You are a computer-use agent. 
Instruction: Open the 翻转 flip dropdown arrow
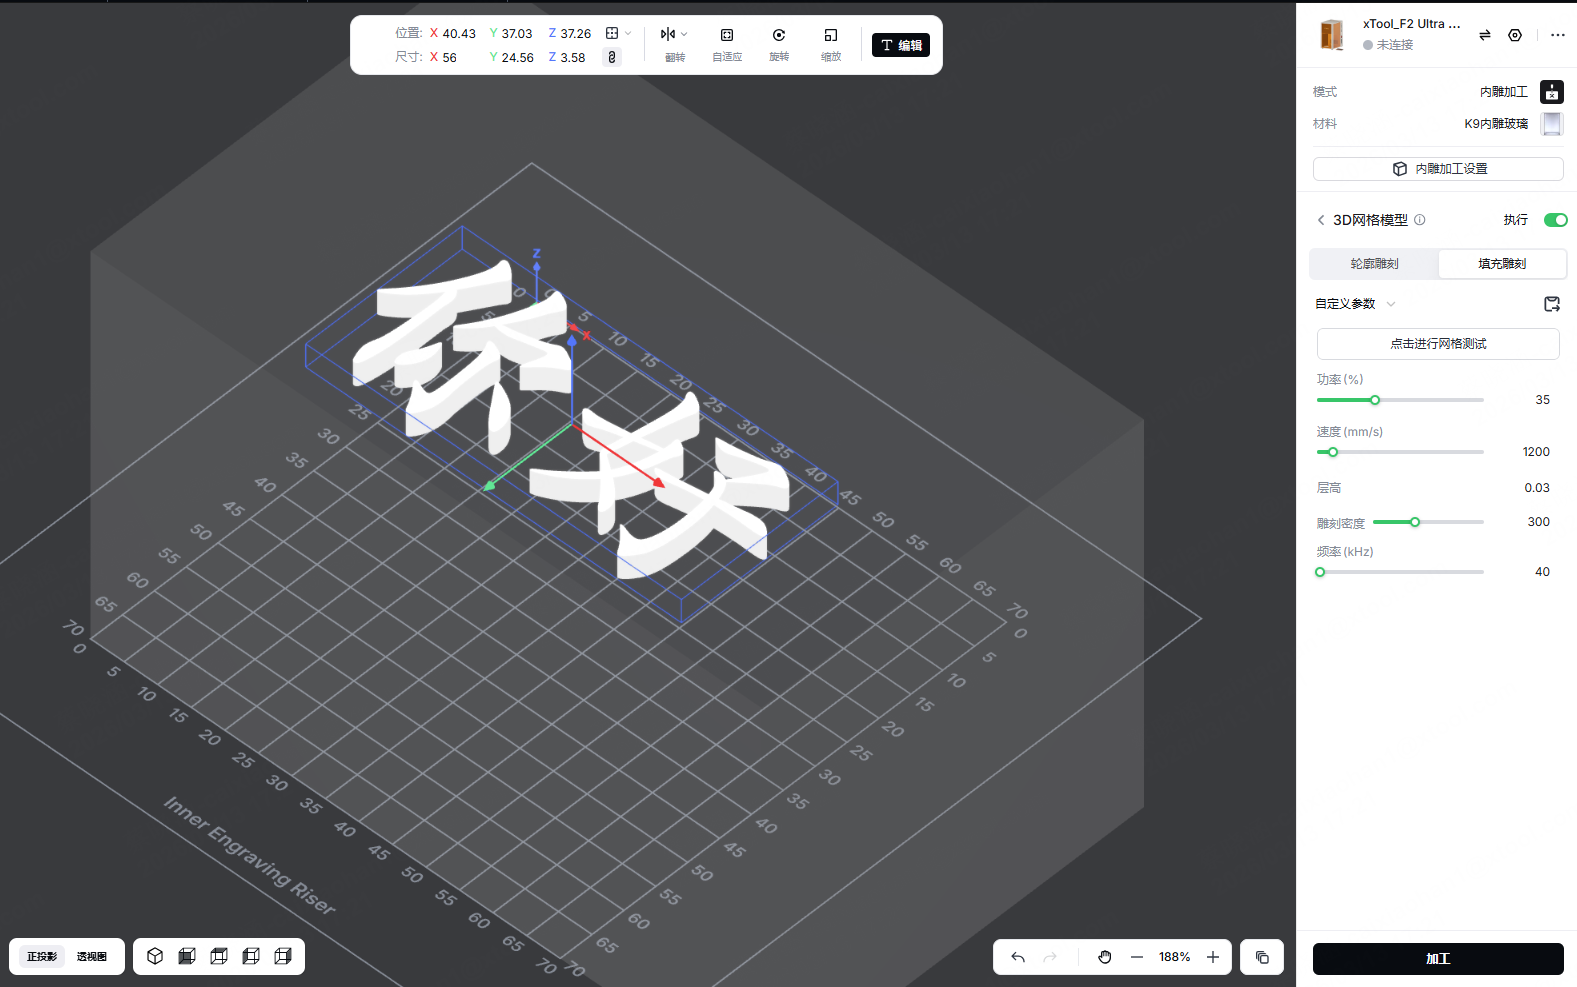coord(685,34)
